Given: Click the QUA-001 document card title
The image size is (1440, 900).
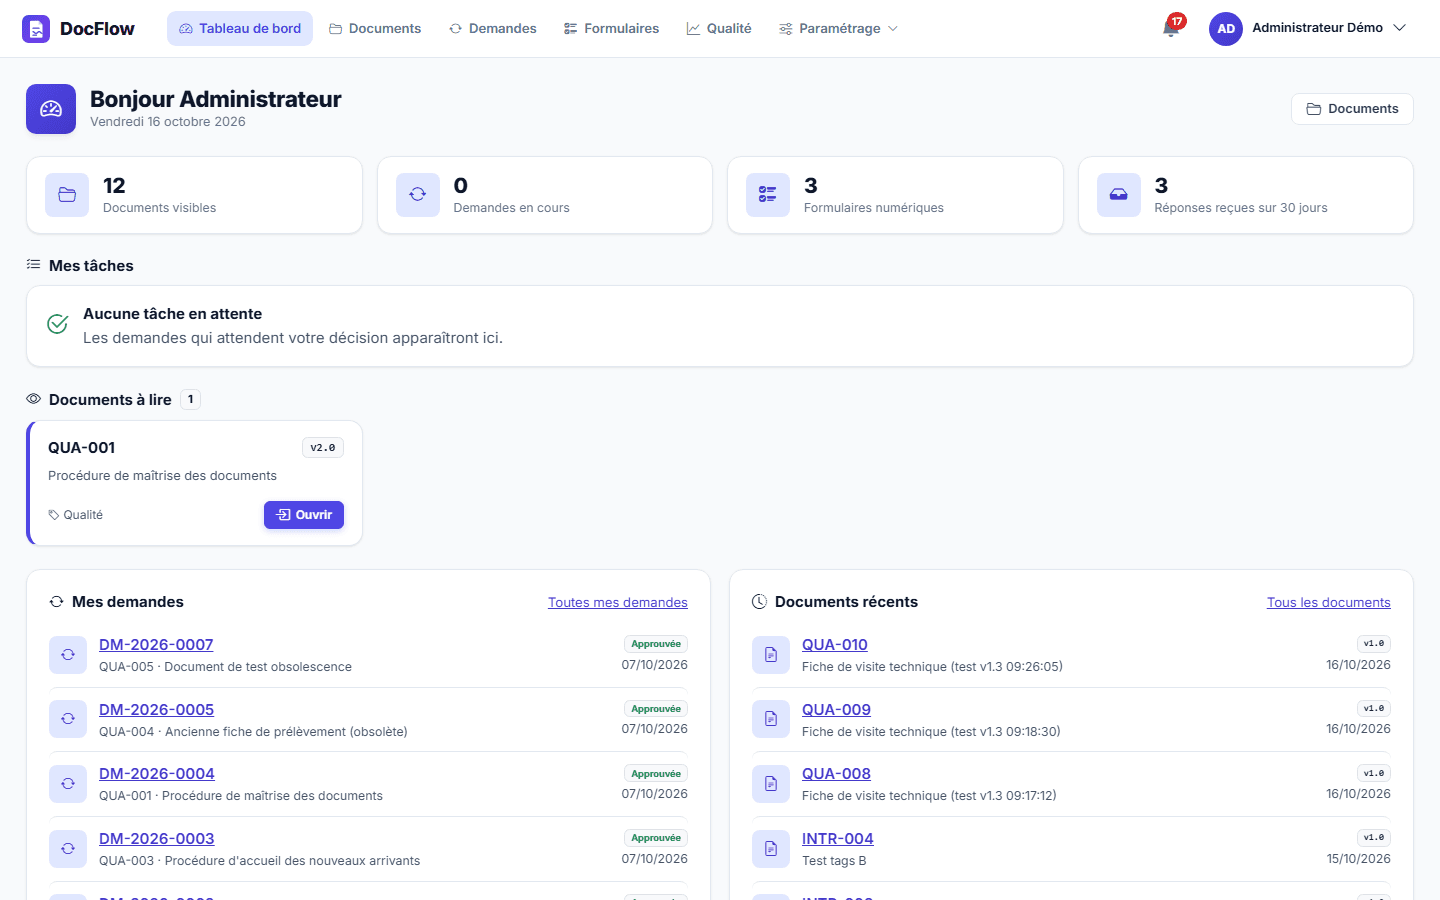Looking at the screenshot, I should click(x=82, y=448).
